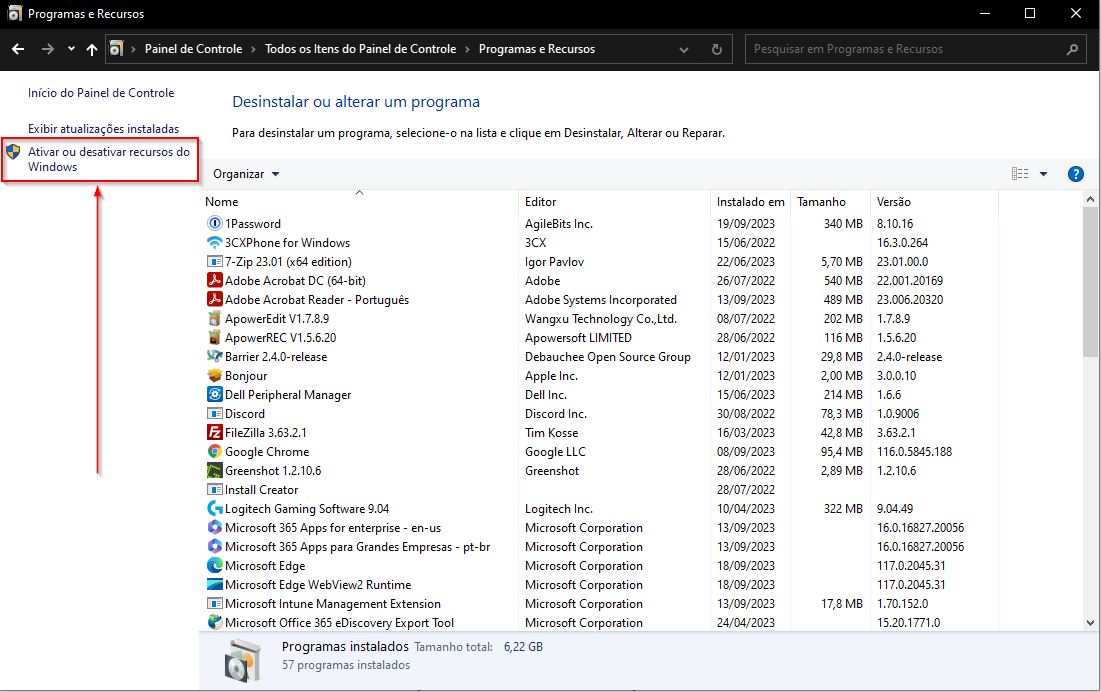Image resolution: width=1101 pixels, height=692 pixels.
Task: Navigate to Todos os Itens do Painel de Controle
Action: tap(360, 49)
